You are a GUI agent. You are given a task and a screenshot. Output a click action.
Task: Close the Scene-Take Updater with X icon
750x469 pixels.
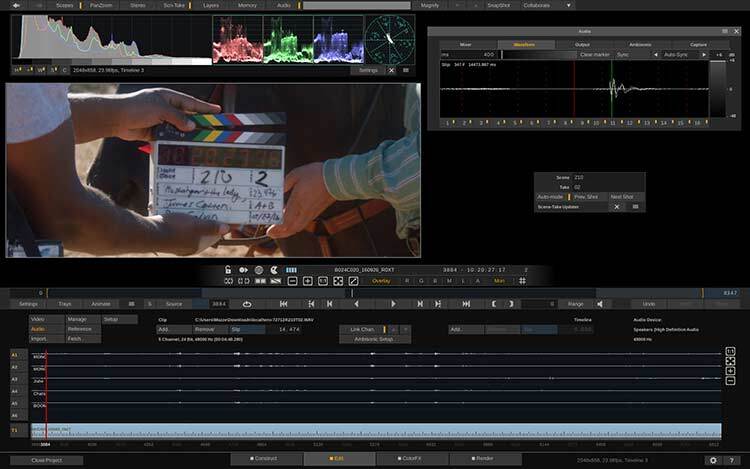(617, 207)
